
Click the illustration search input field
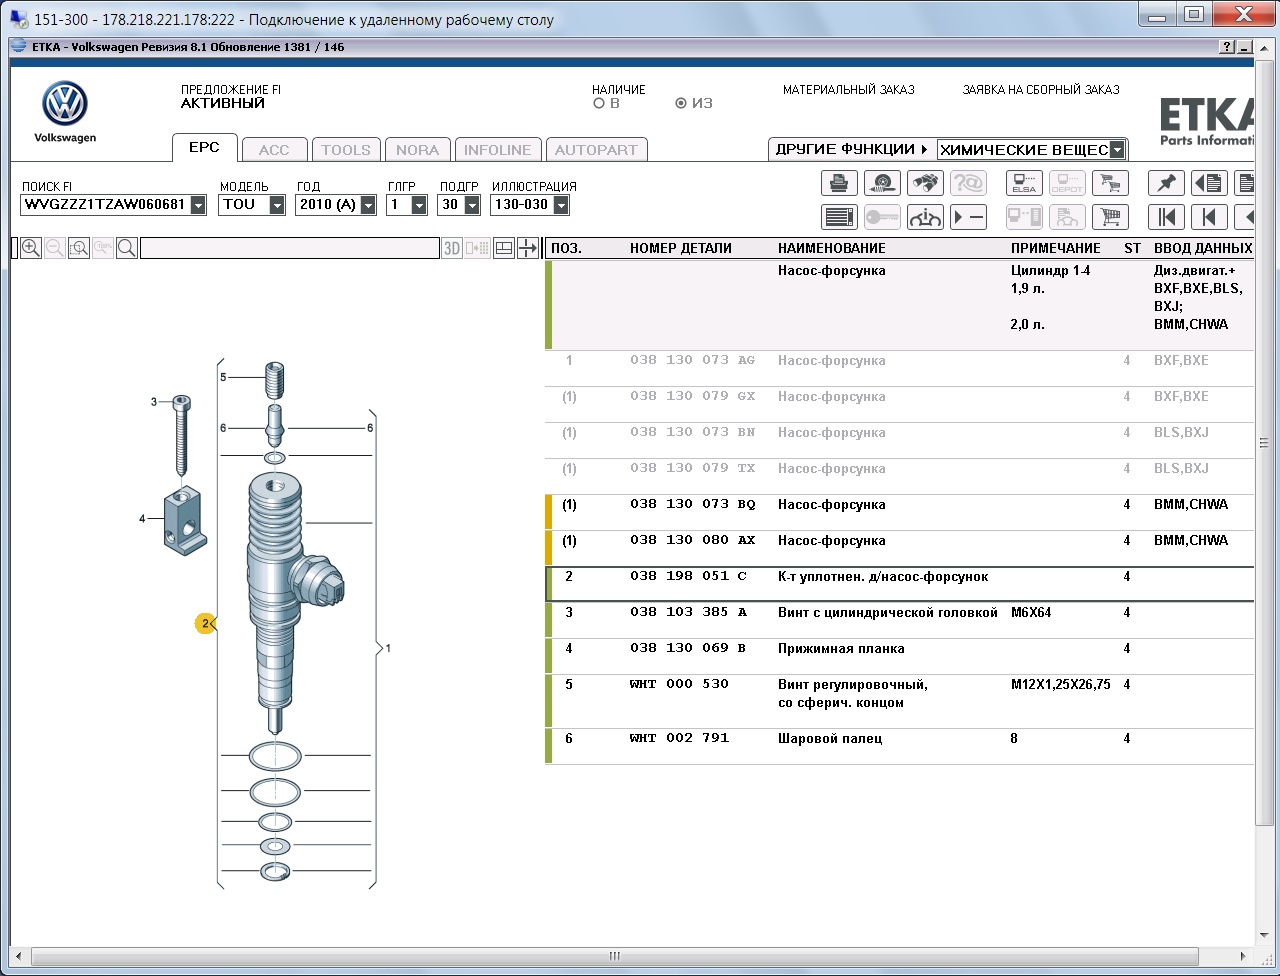coord(290,248)
